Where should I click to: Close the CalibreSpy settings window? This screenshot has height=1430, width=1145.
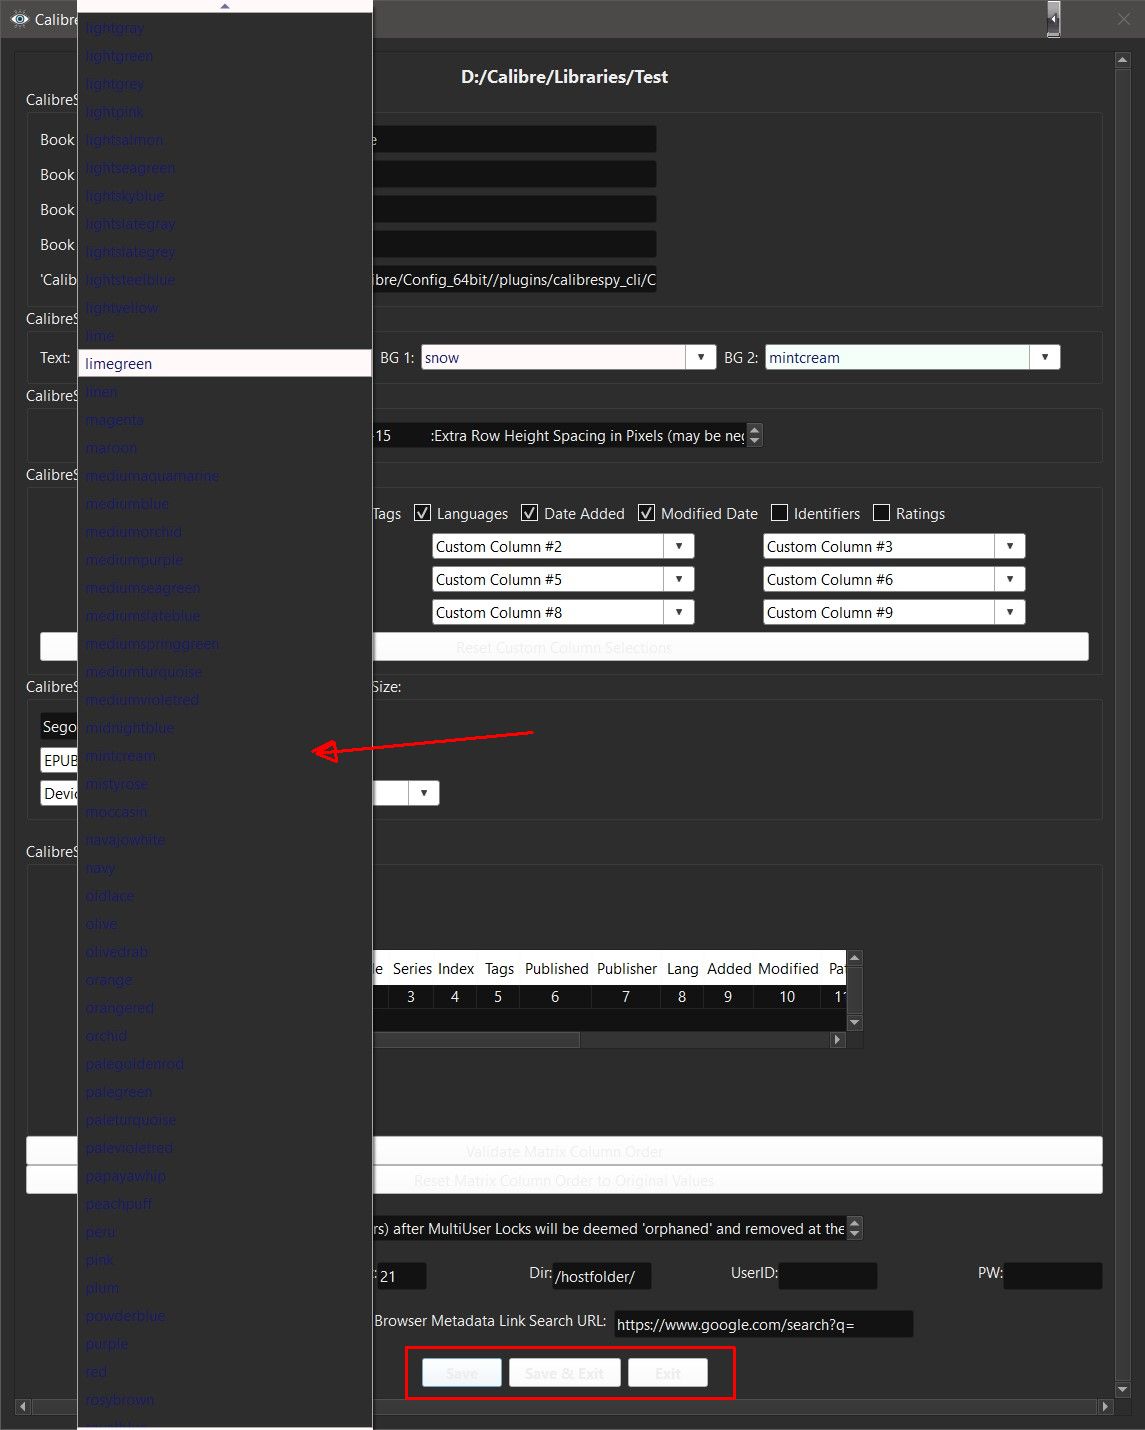(1124, 19)
